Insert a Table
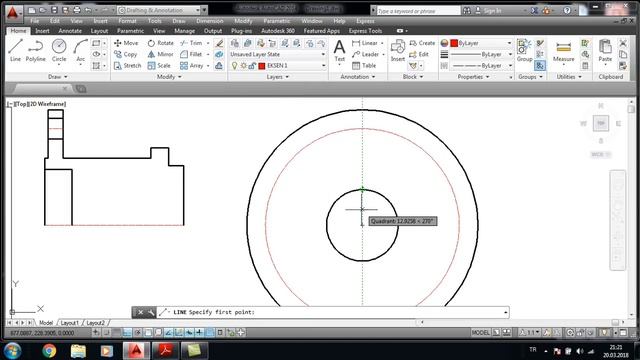 coord(364,65)
